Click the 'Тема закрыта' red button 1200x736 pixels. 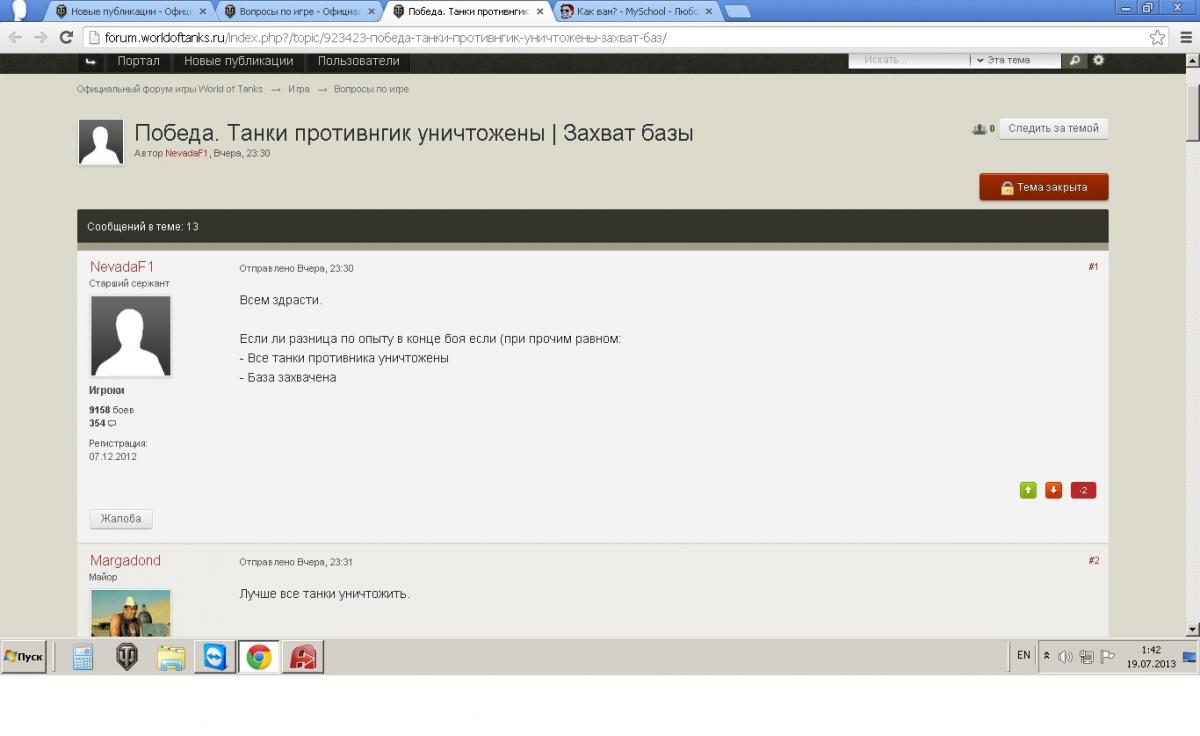coord(1044,187)
